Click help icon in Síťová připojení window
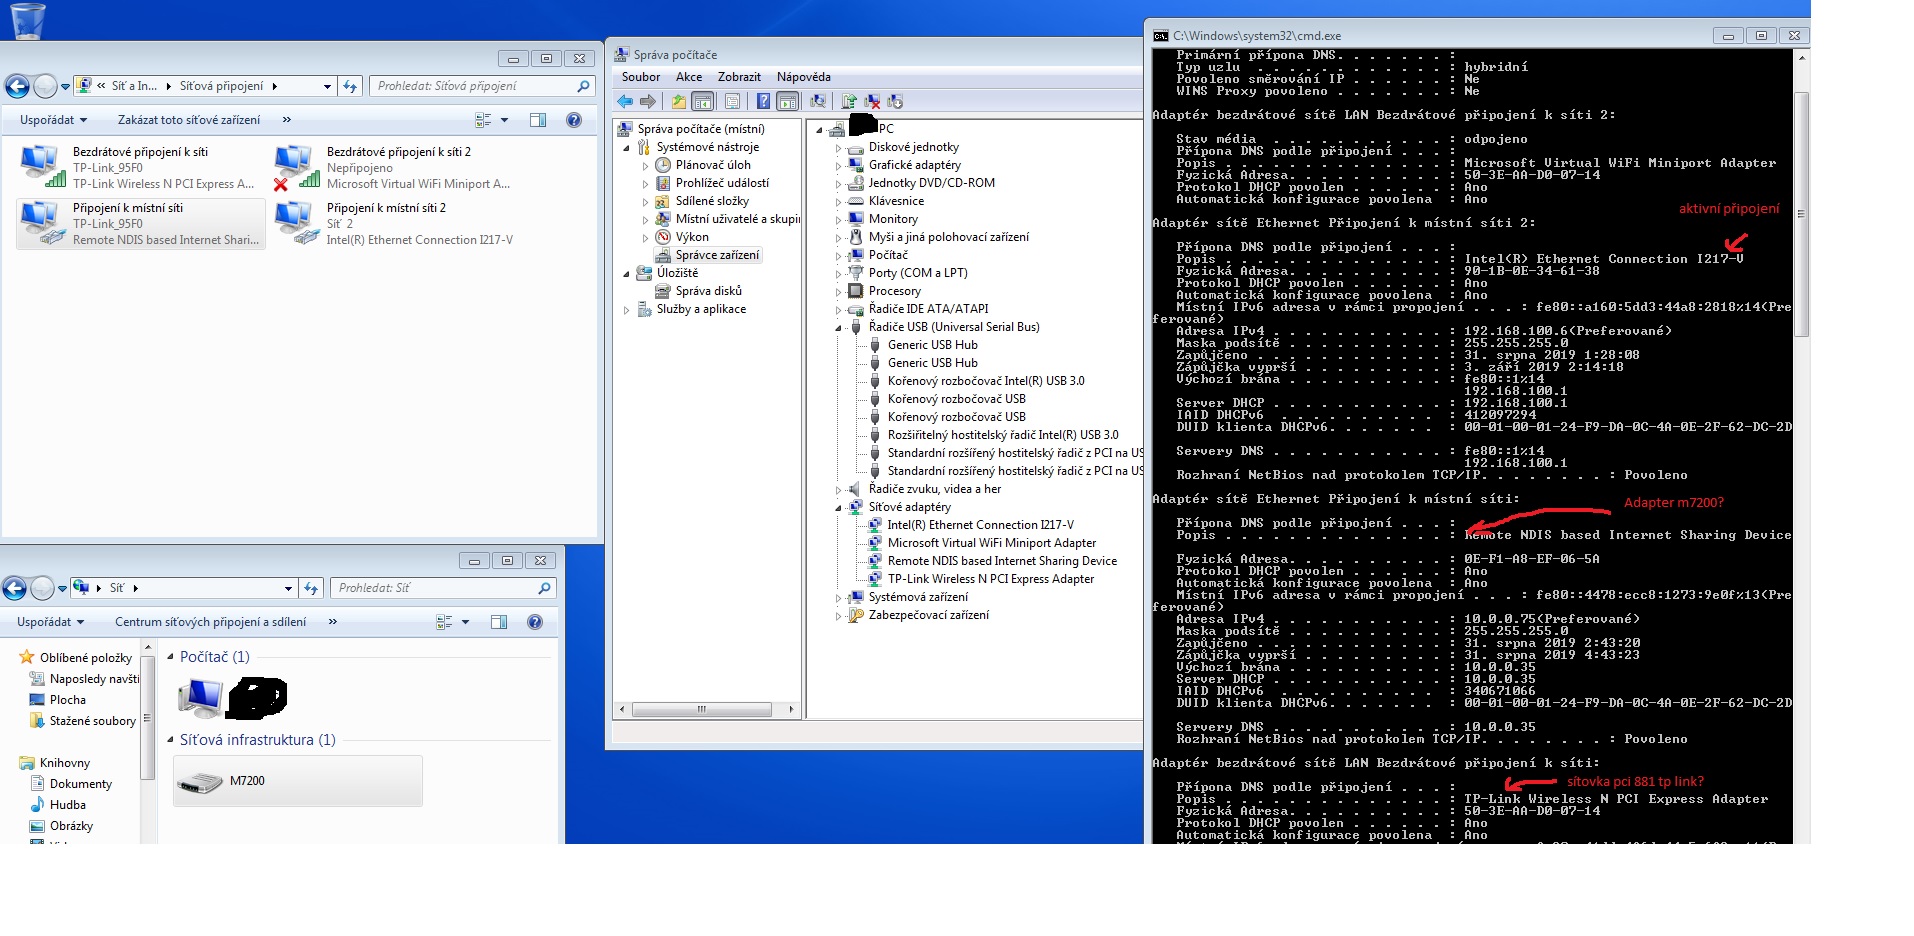 click(574, 120)
